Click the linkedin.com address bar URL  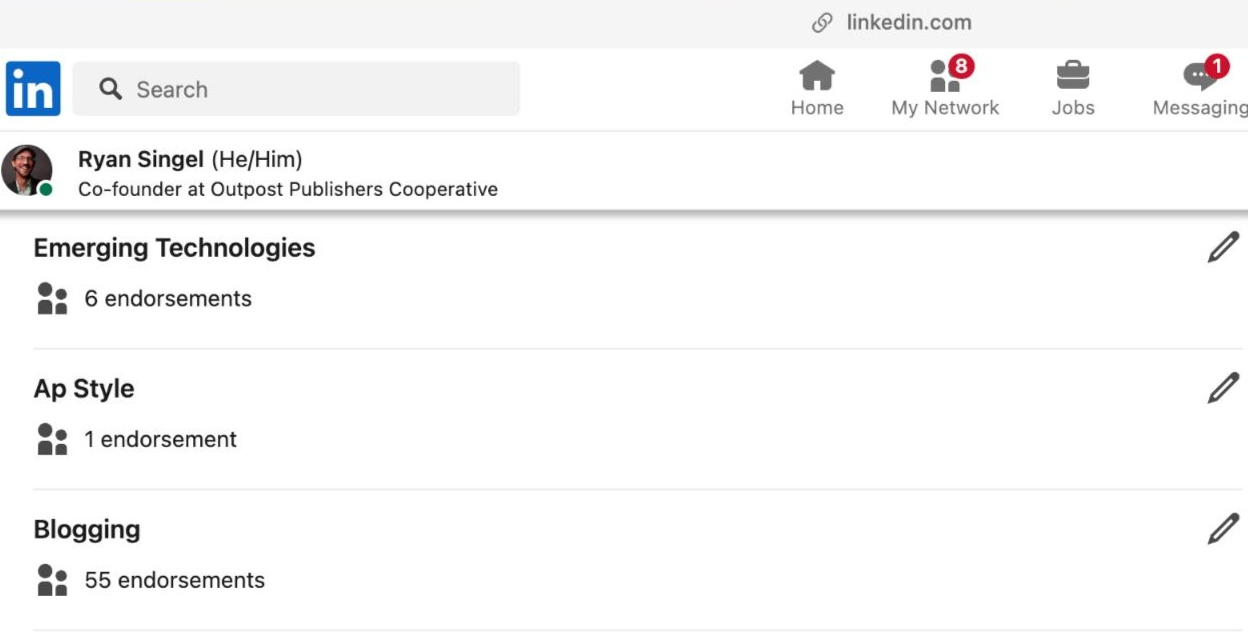pos(909,22)
